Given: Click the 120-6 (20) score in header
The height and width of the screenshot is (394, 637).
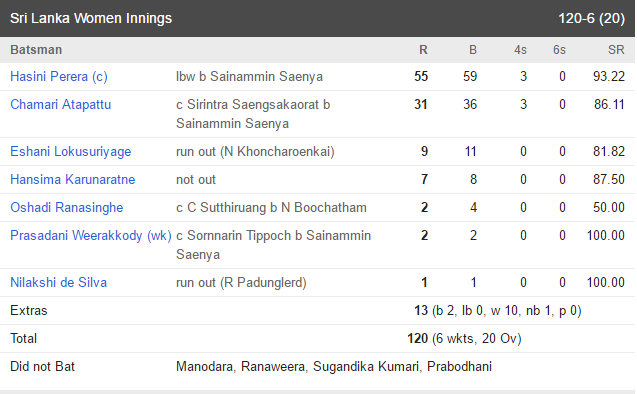Looking at the screenshot, I should (x=592, y=18).
